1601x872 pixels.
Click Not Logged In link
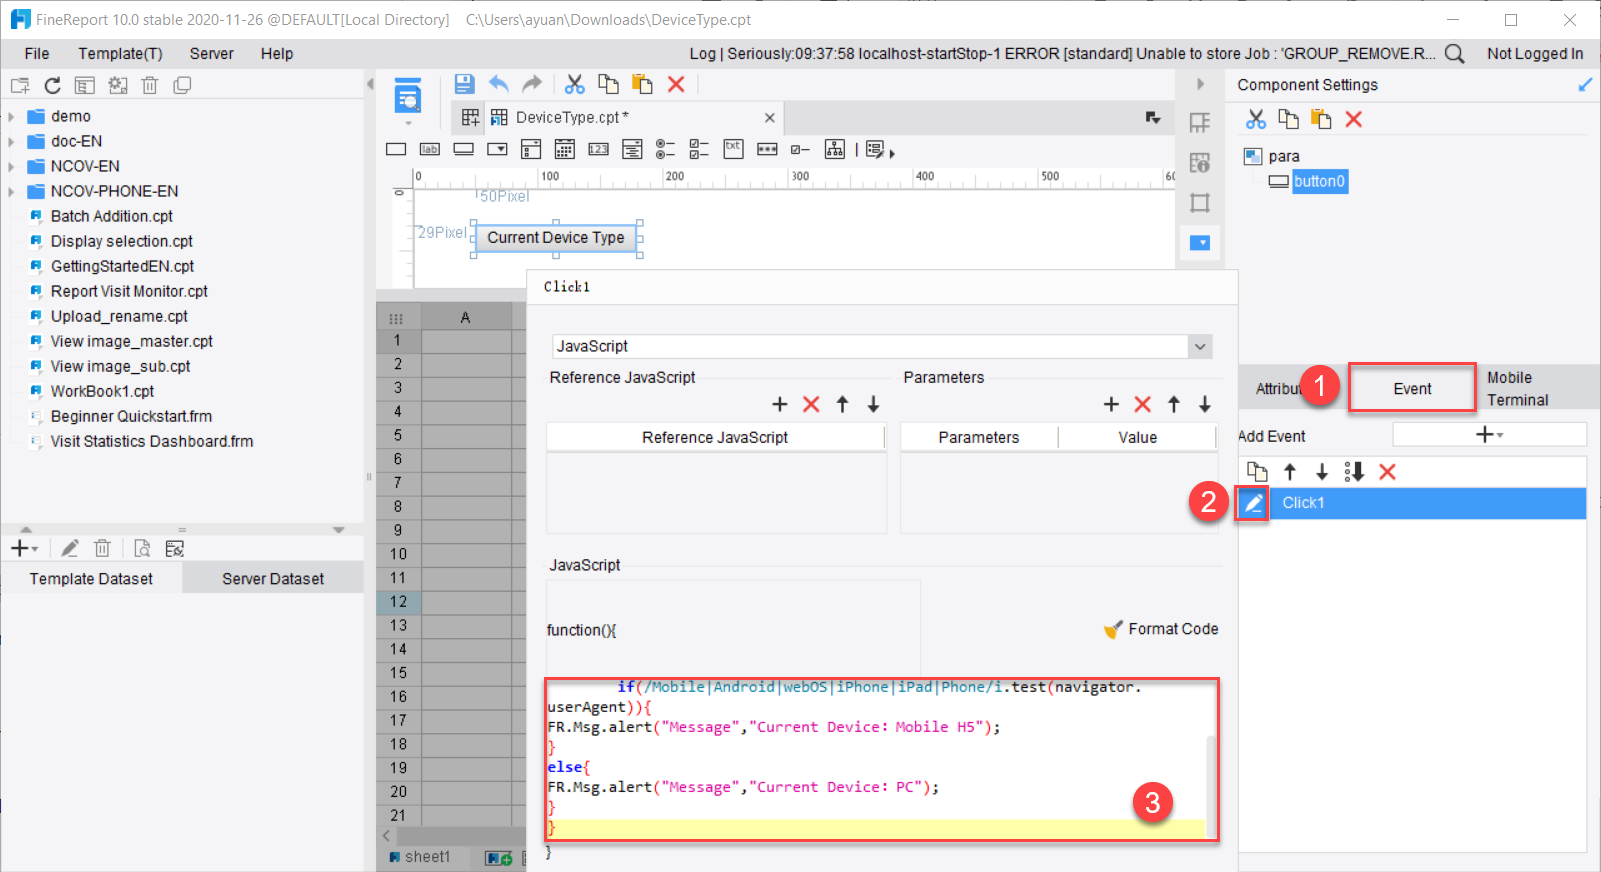click(x=1535, y=54)
